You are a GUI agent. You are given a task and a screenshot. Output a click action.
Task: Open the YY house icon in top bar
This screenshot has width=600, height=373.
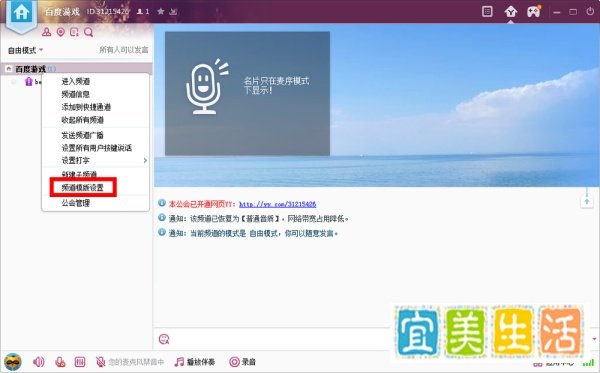pyautogui.click(x=510, y=12)
